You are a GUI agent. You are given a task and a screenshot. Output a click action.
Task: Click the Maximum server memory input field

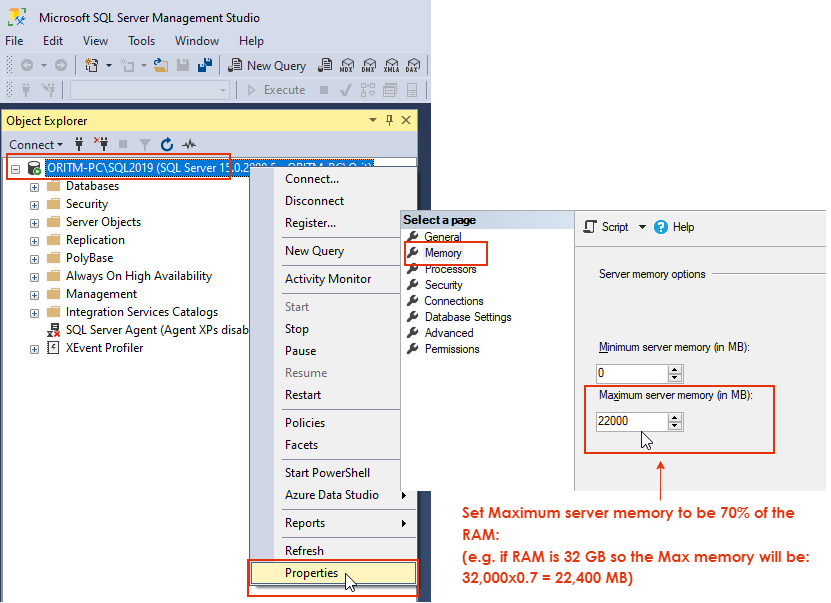coord(632,421)
